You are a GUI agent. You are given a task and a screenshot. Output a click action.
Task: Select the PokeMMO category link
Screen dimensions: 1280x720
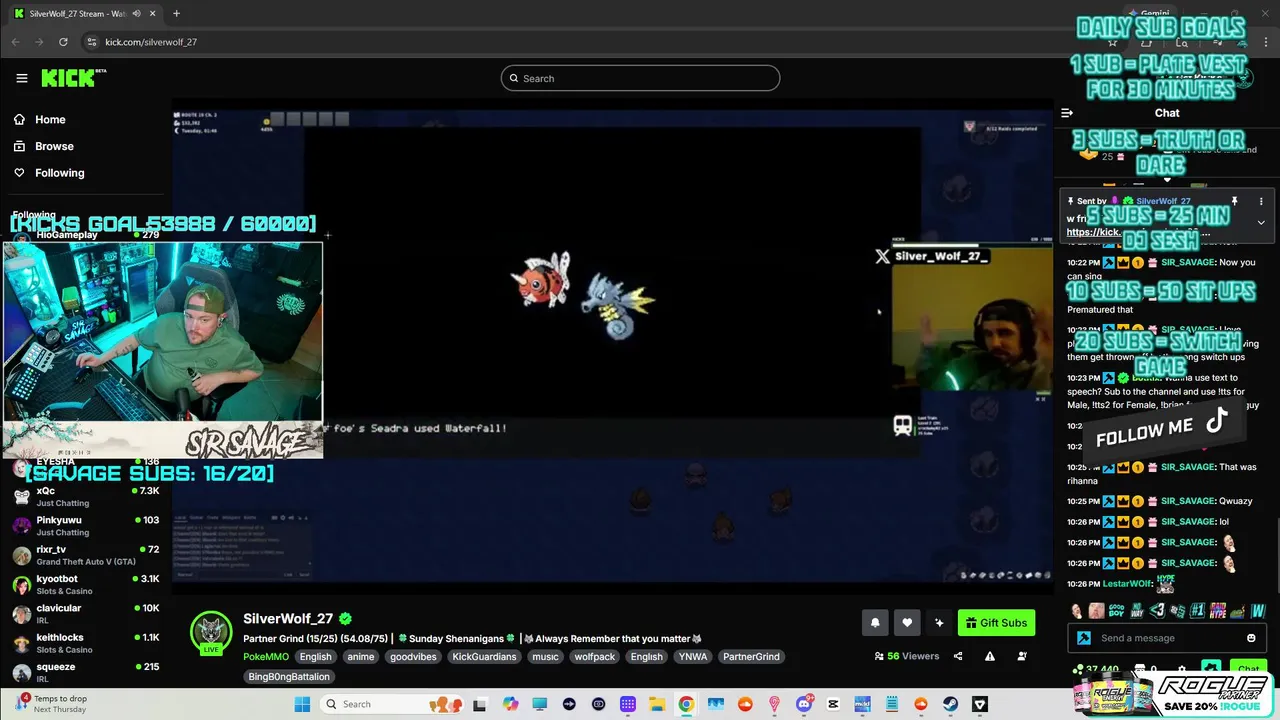tap(266, 657)
